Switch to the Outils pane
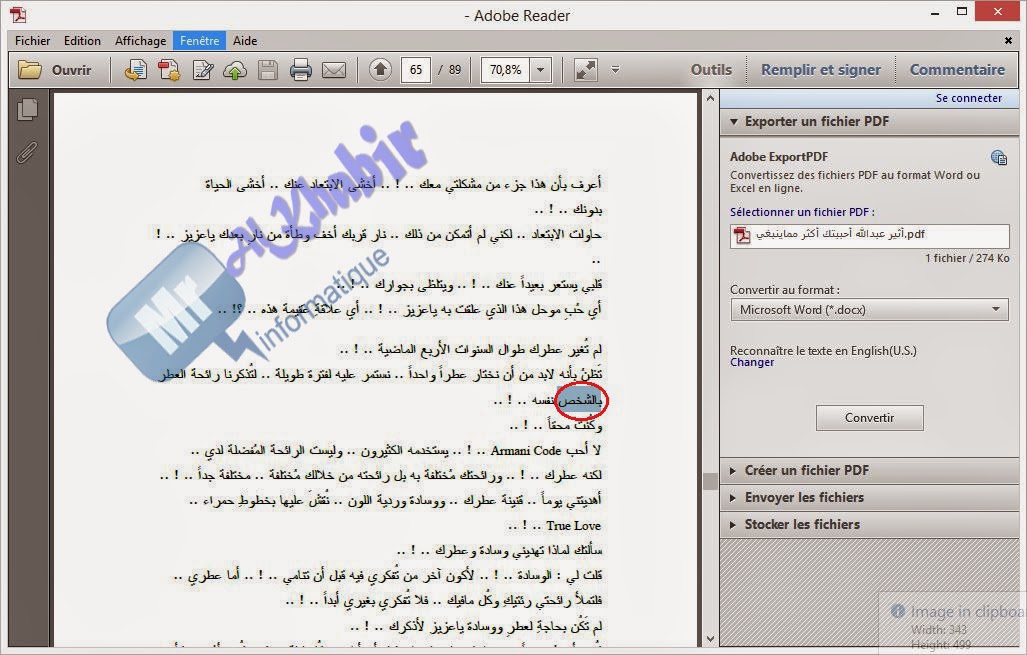 point(711,69)
